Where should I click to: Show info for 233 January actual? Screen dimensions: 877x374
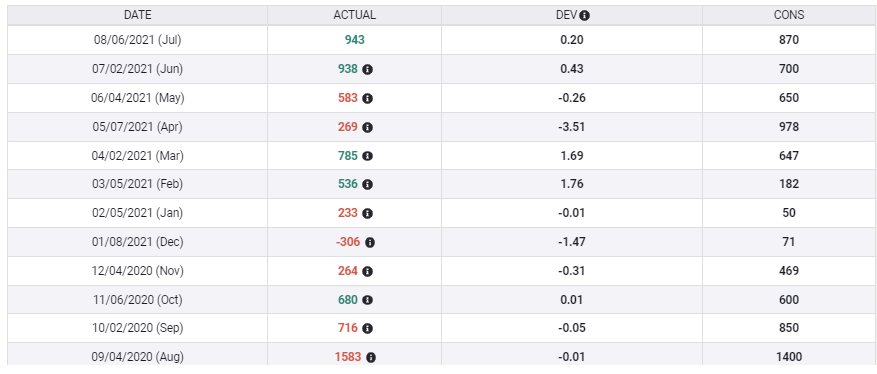click(367, 214)
